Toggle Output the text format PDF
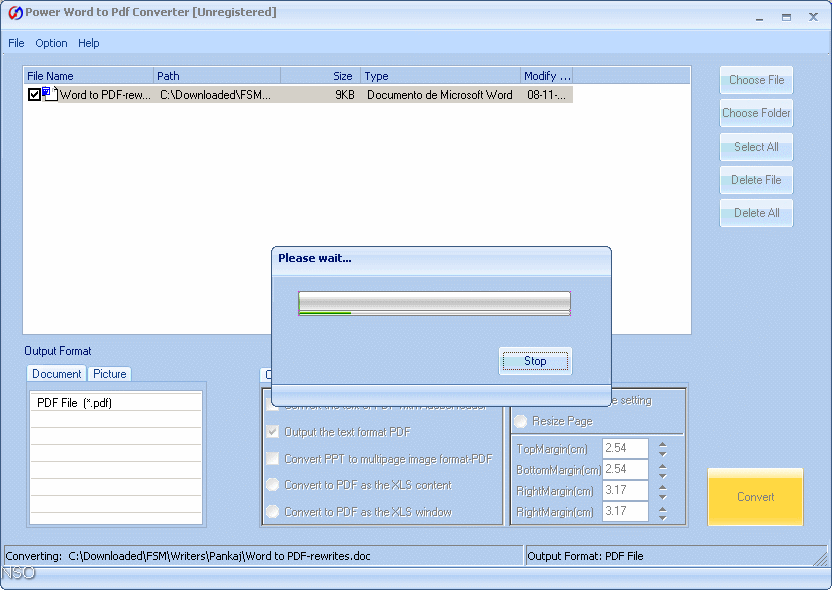The image size is (832, 590). click(x=275, y=431)
